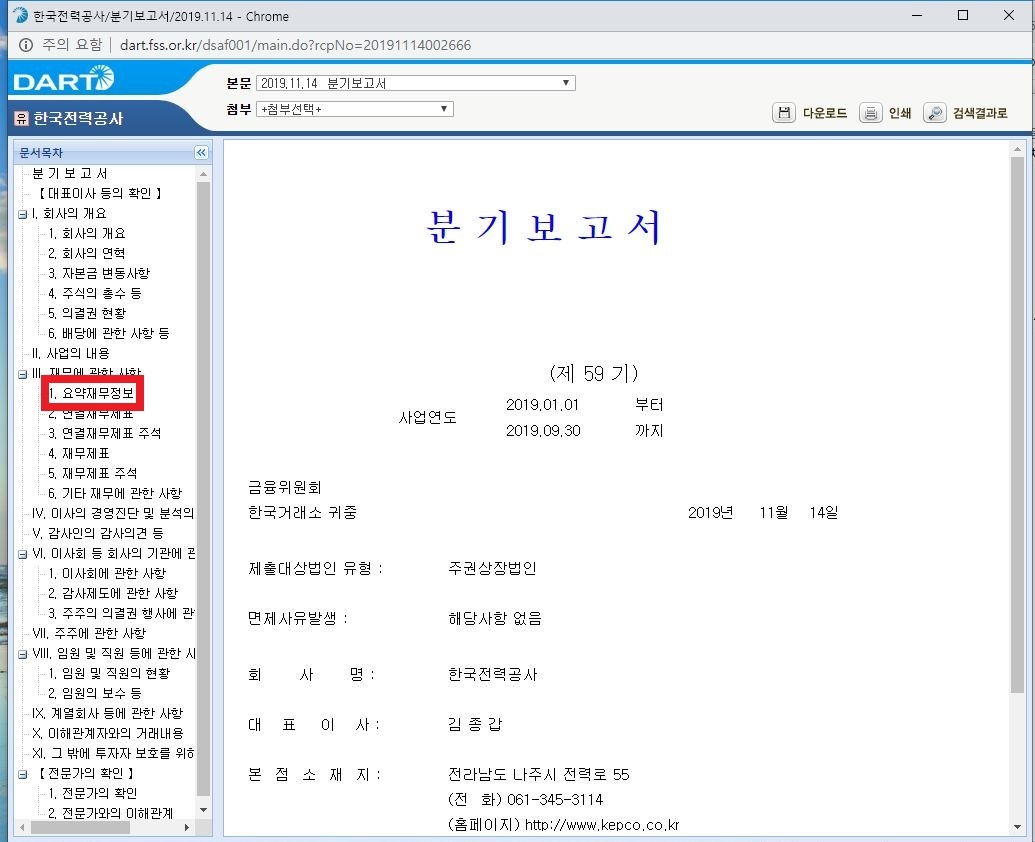Click the outline panel scroll up arrow

point(203,174)
